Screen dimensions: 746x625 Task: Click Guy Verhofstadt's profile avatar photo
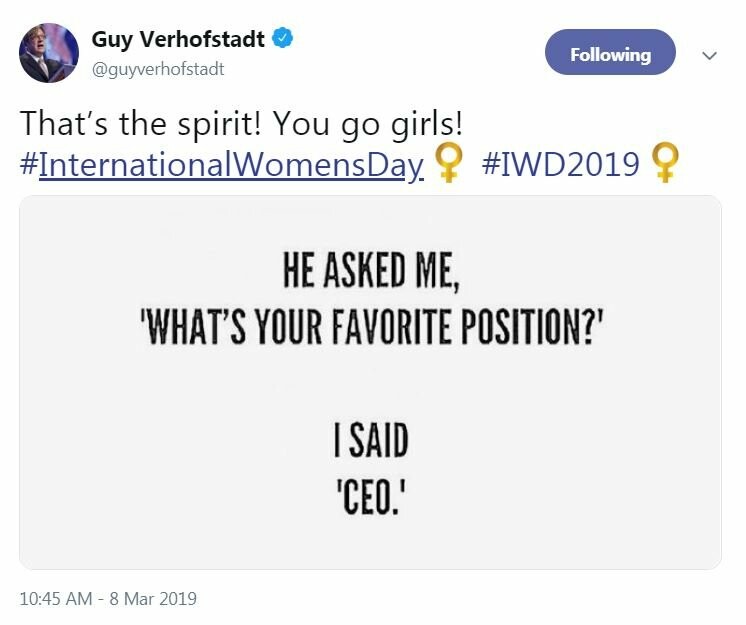[x=49, y=52]
